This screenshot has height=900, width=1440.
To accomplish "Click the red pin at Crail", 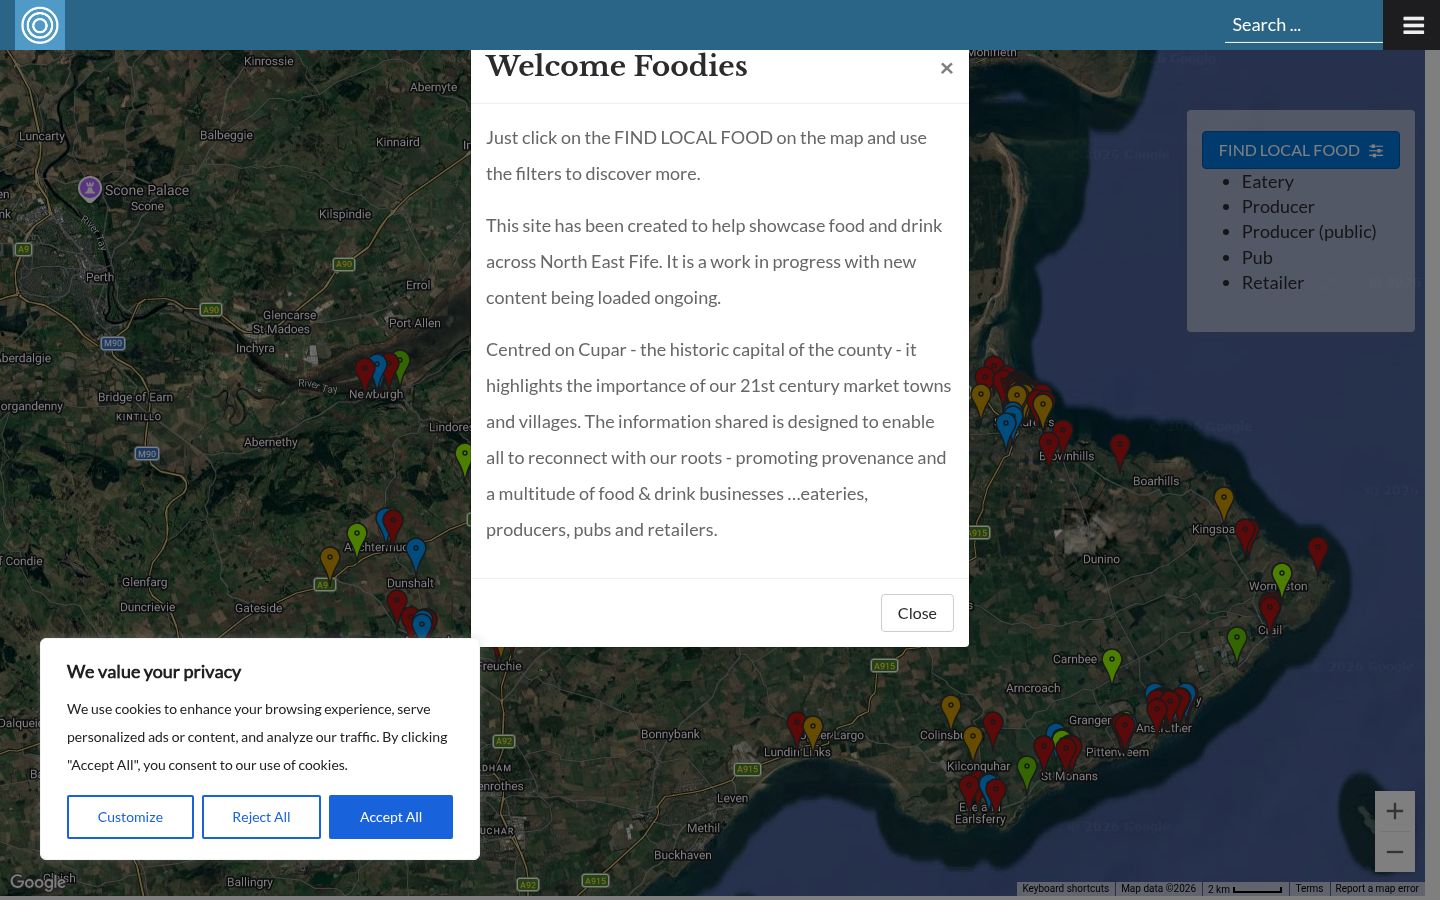I will pos(1270,612).
